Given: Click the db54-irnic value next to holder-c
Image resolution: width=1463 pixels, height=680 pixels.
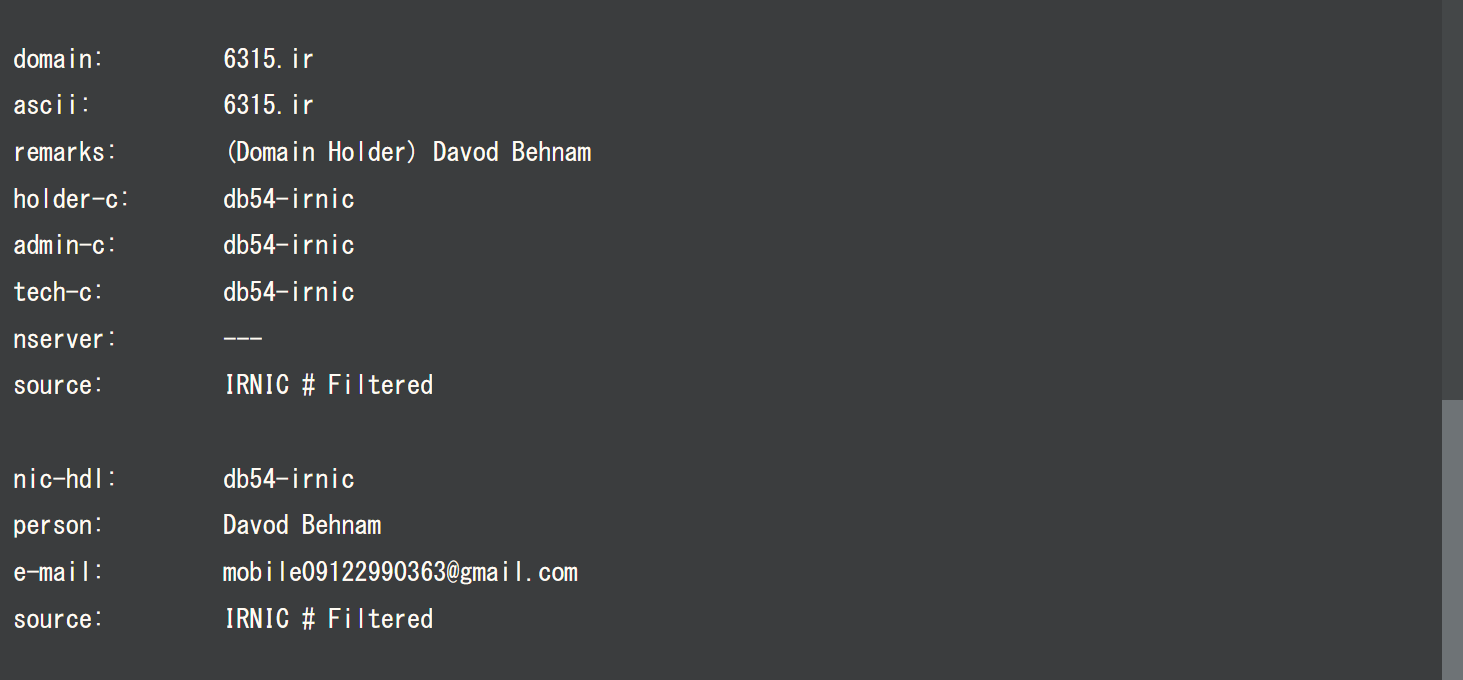Looking at the screenshot, I should tap(288, 199).
